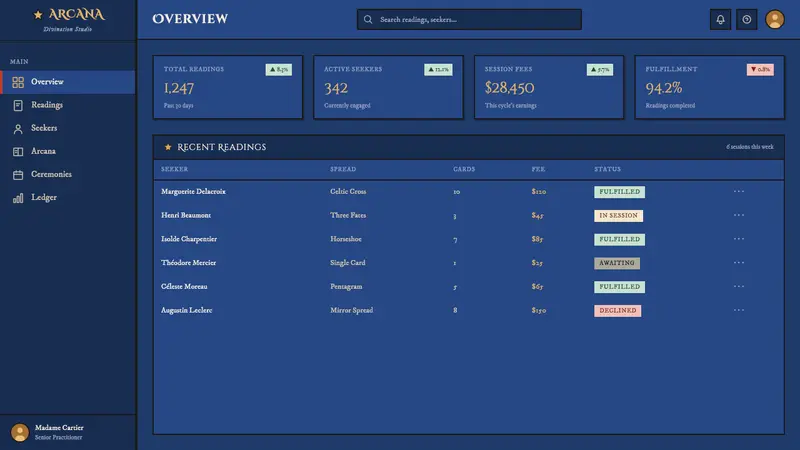
Task: Click the Spread column header
Action: coord(343,169)
